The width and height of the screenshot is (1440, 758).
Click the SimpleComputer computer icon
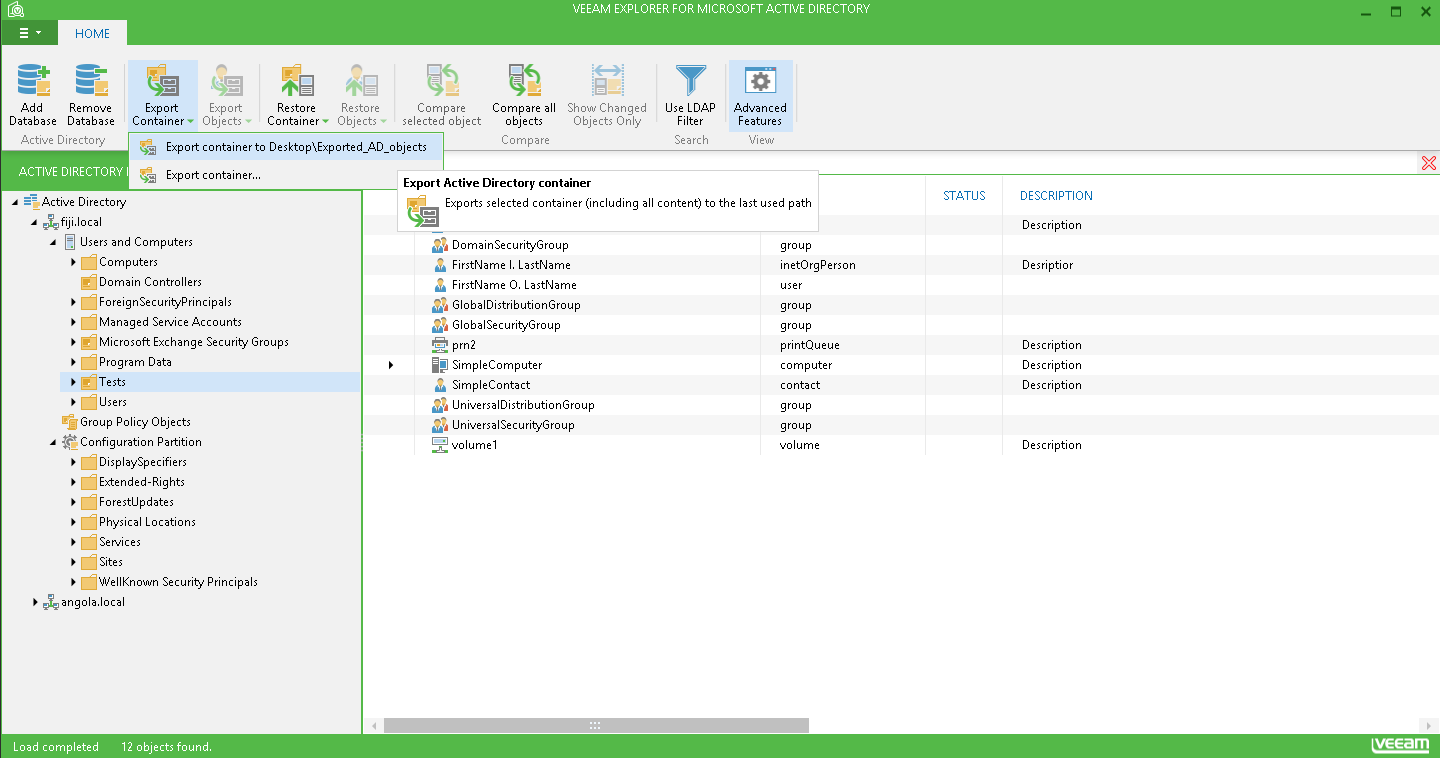440,365
